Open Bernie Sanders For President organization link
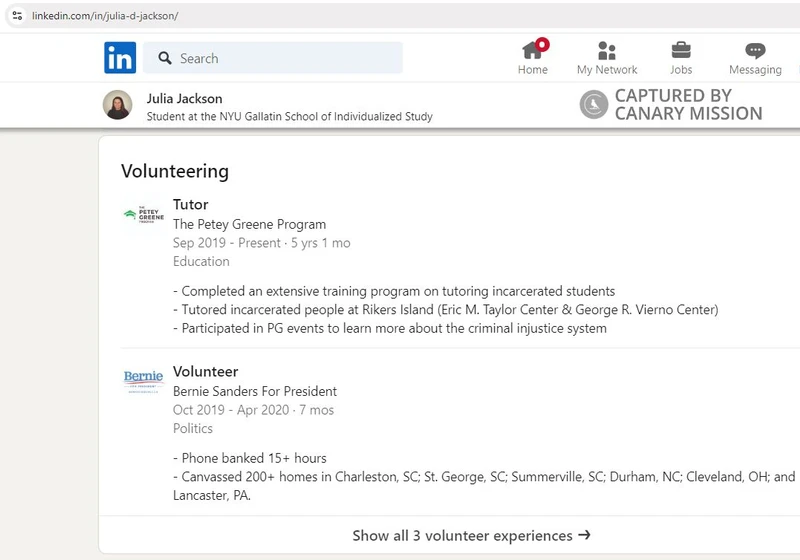This screenshot has width=800, height=560. (x=255, y=391)
